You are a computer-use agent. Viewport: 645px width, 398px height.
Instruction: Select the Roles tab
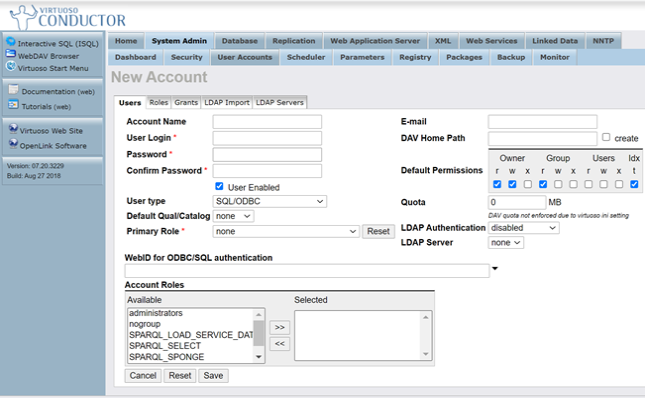pyautogui.click(x=159, y=102)
